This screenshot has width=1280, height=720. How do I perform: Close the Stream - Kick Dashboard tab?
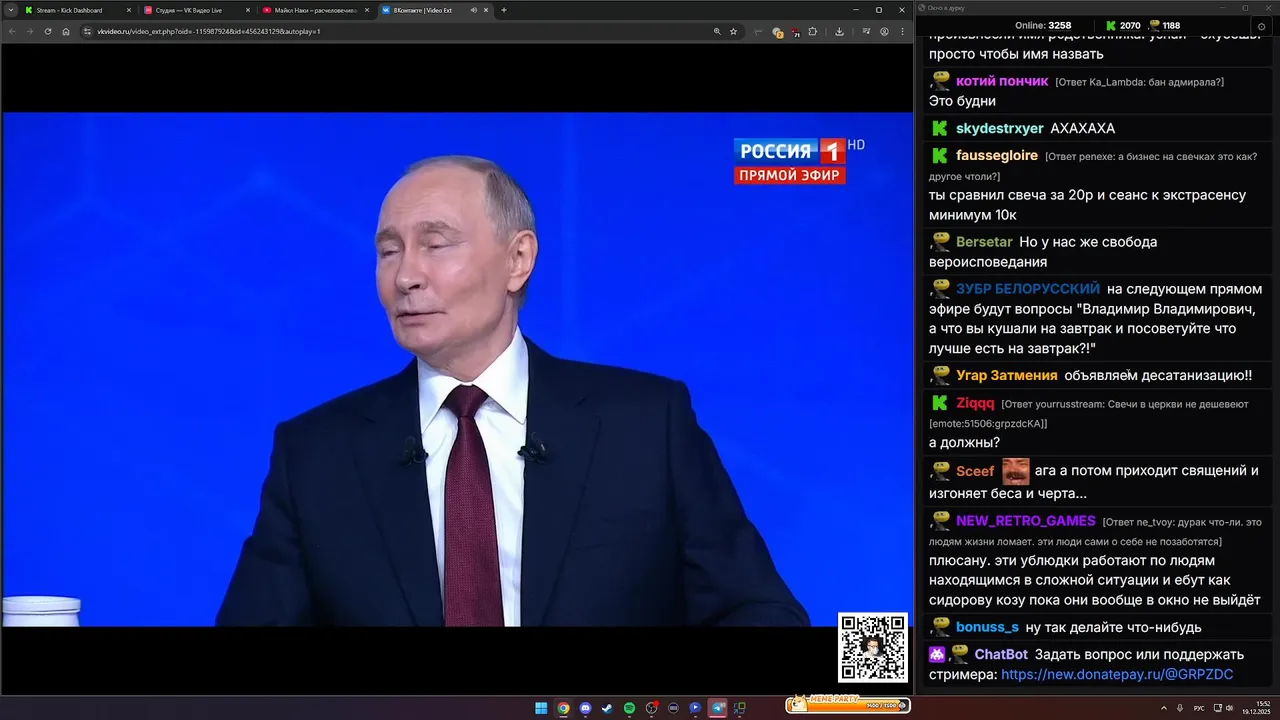[x=129, y=10]
